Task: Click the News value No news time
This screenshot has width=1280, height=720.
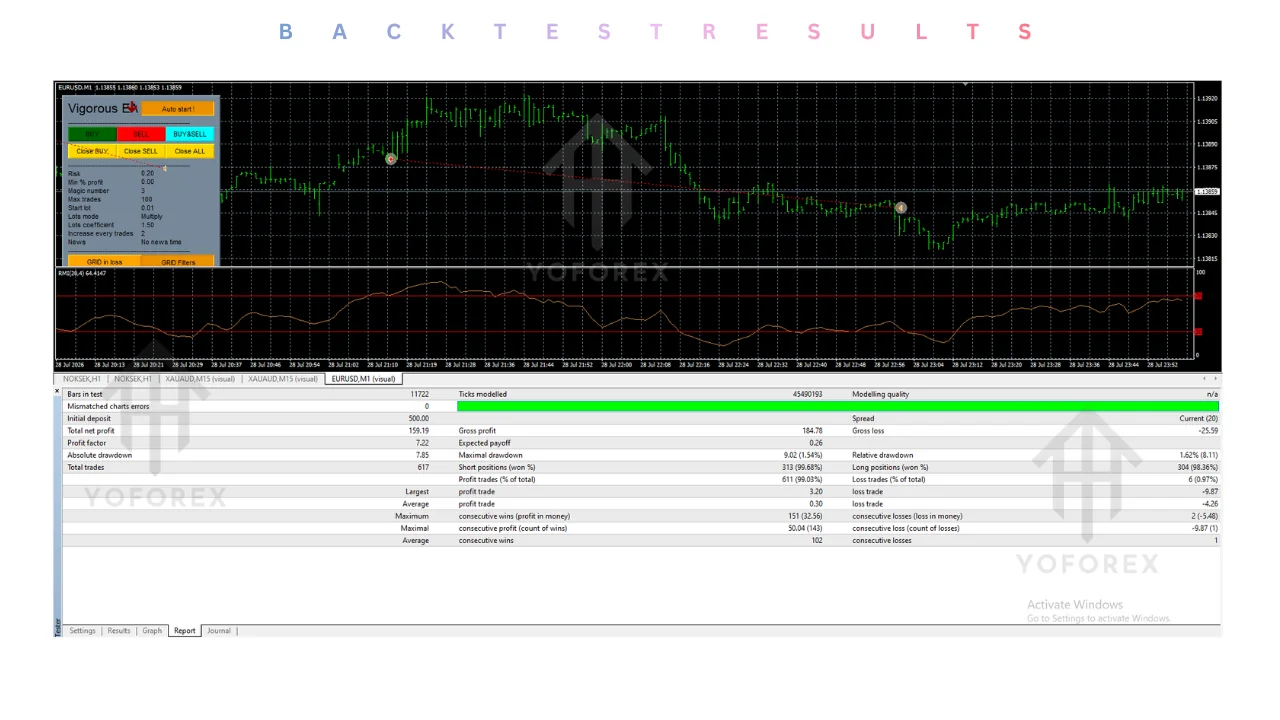Action: (161, 242)
